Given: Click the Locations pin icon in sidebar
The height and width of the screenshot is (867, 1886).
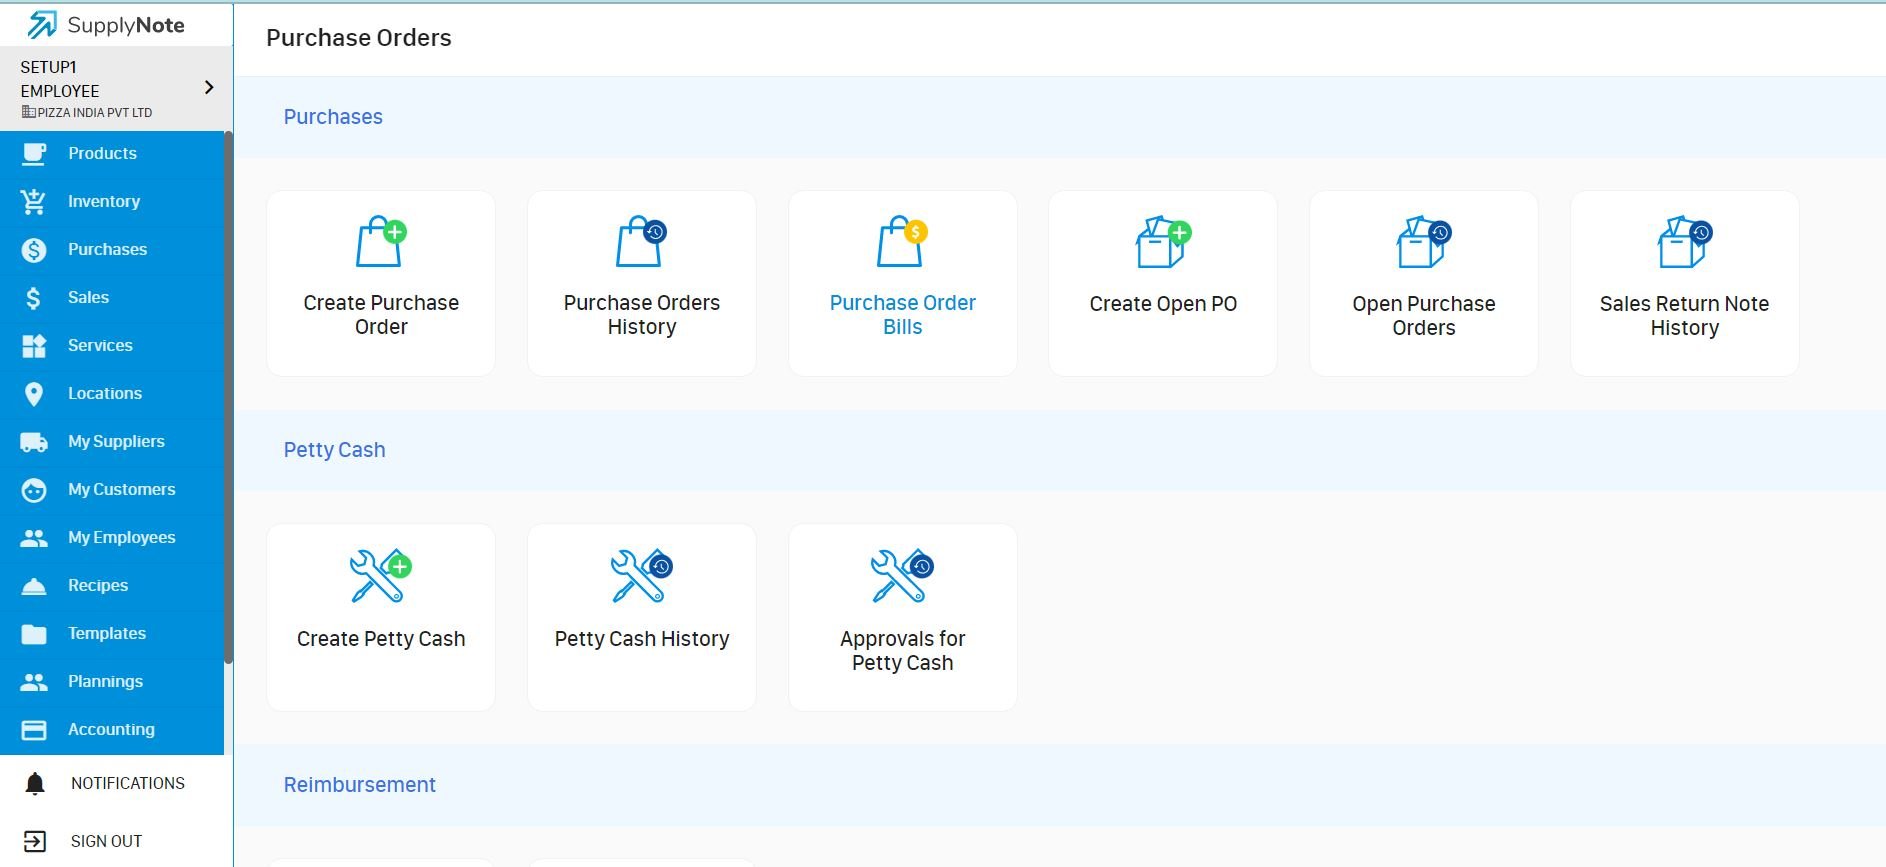Looking at the screenshot, I should [34, 394].
